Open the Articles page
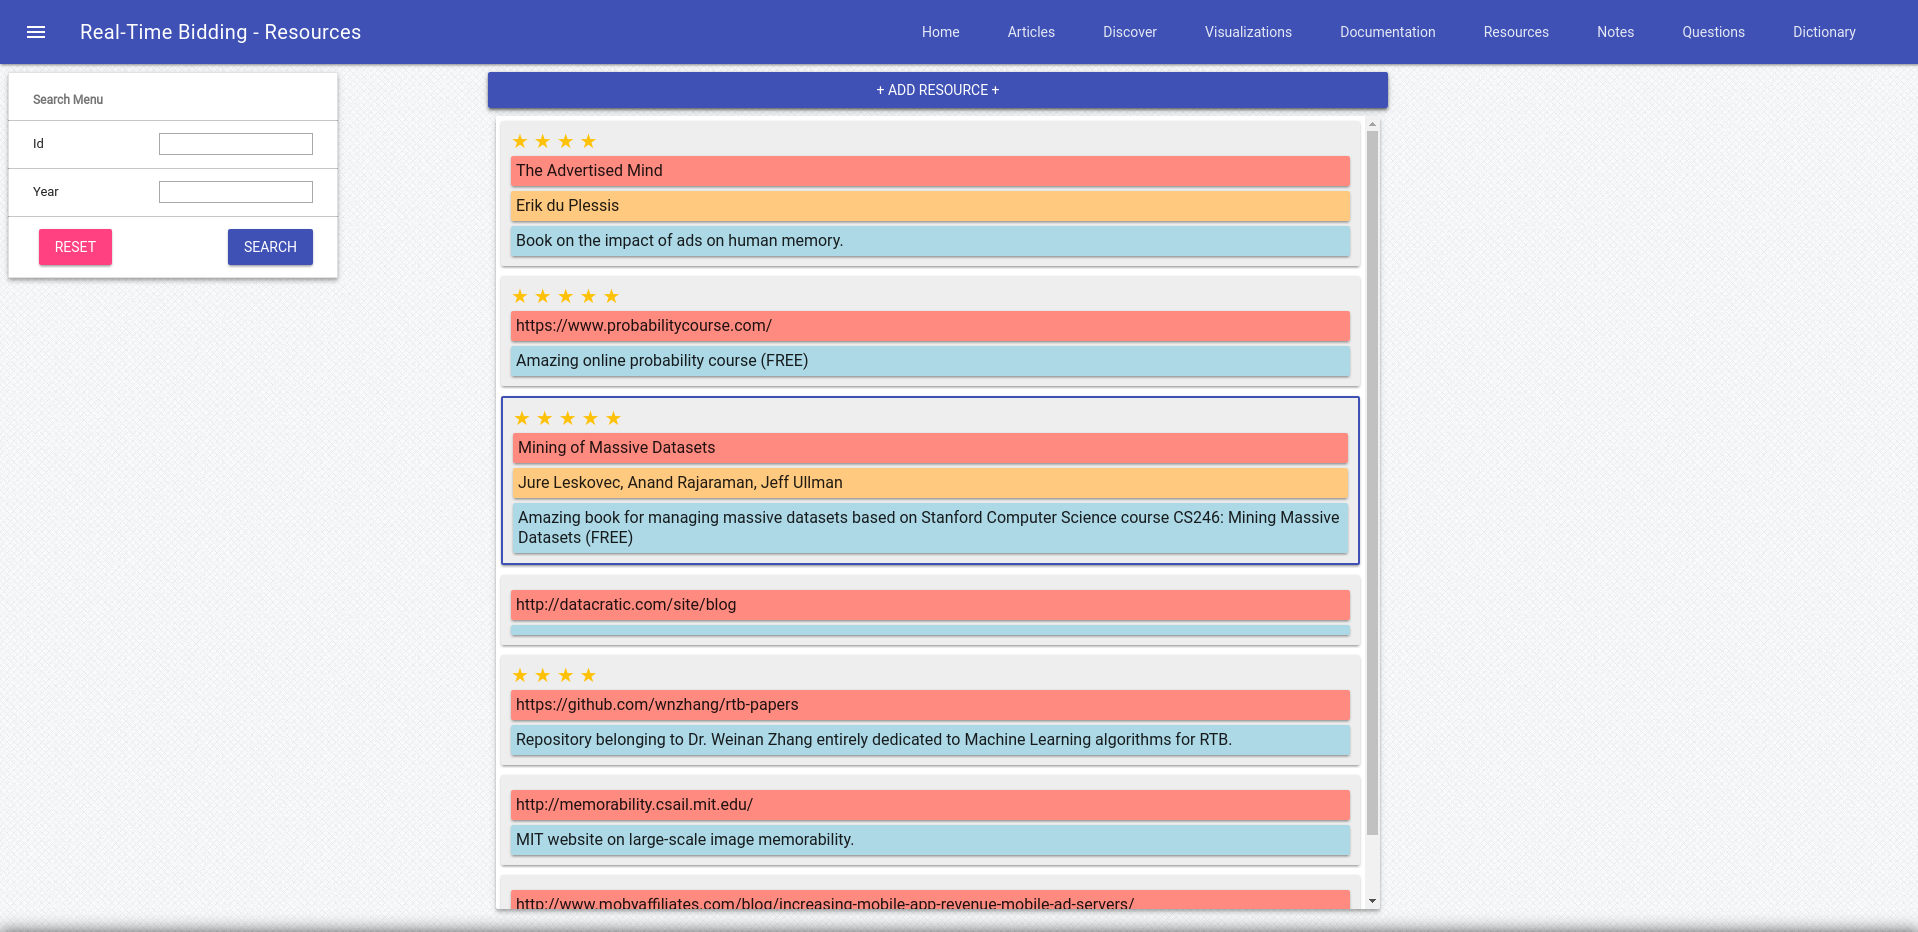Image resolution: width=1918 pixels, height=932 pixels. click(x=1031, y=32)
